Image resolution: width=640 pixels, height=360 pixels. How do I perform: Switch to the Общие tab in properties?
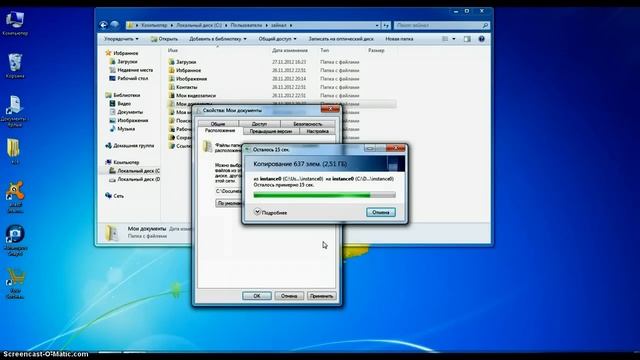point(218,123)
